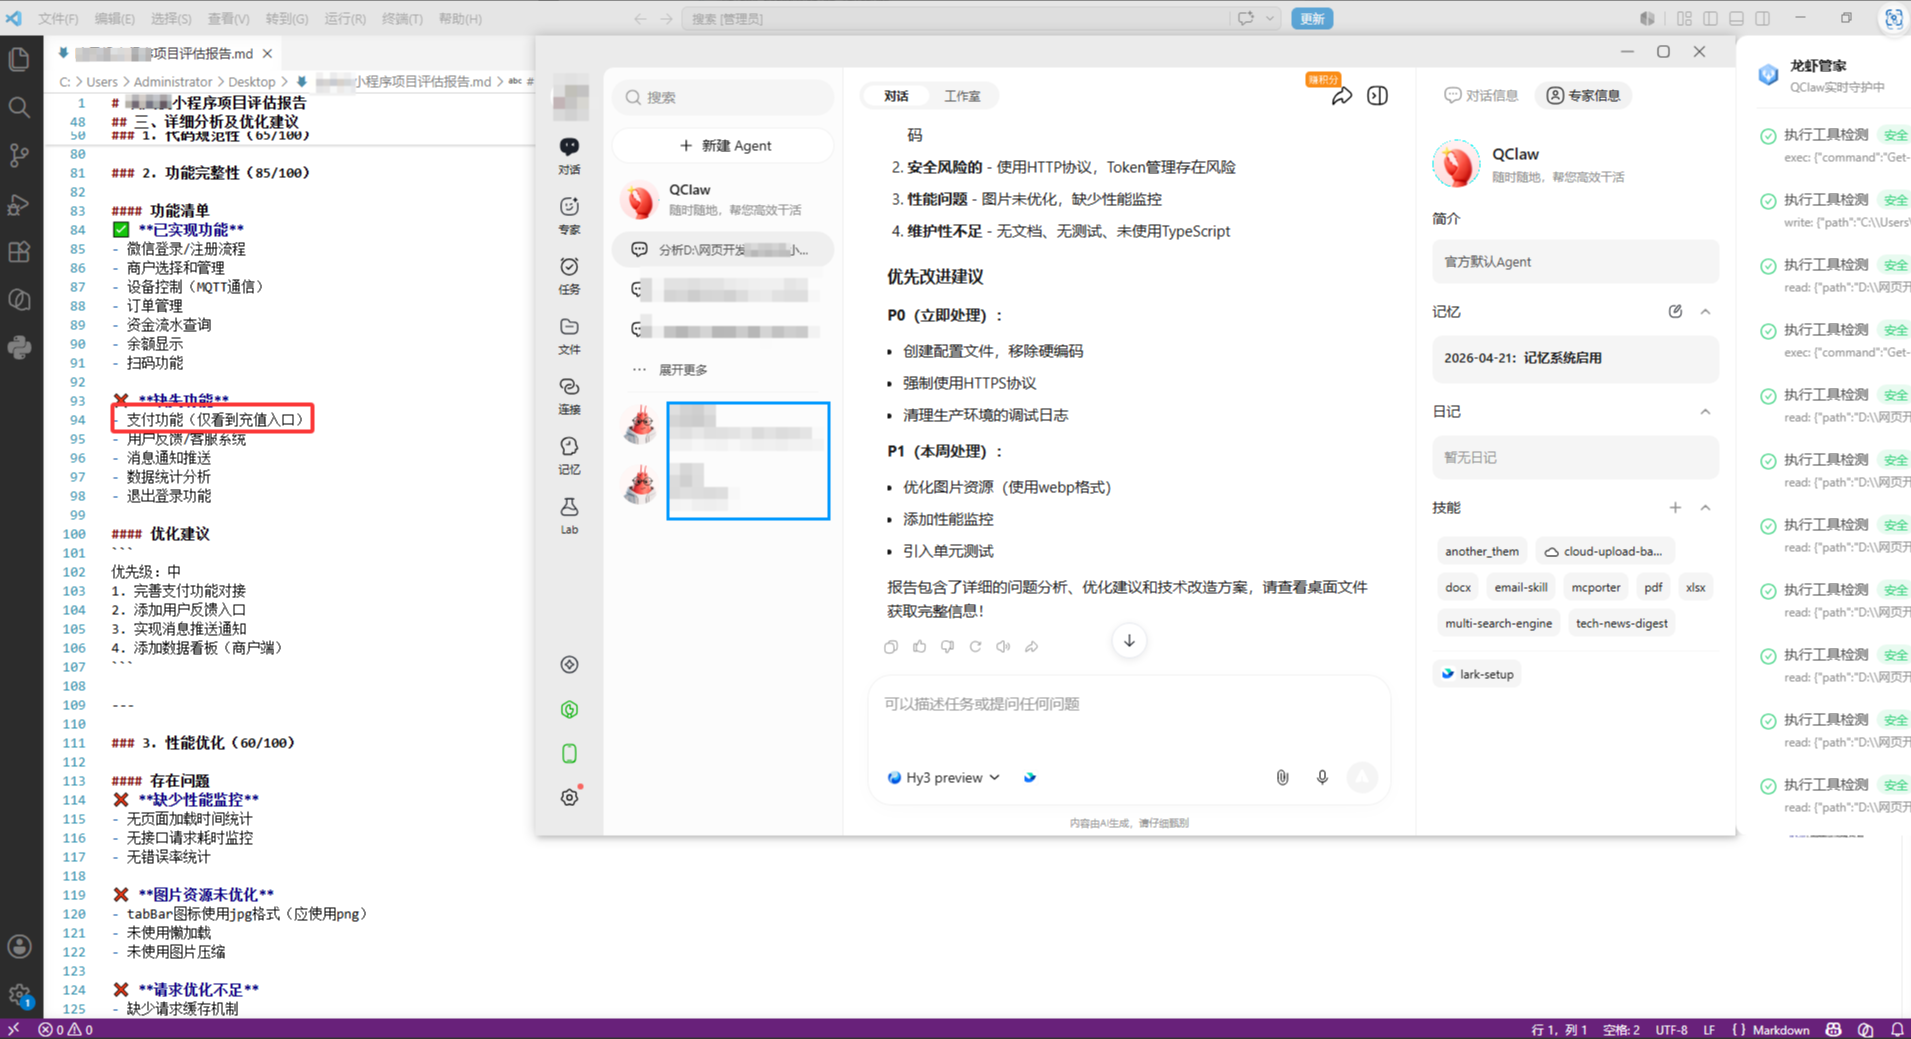Screen dimensions: 1911x1039
Task: Open VS Code Accounts menu
Action: point(19,946)
